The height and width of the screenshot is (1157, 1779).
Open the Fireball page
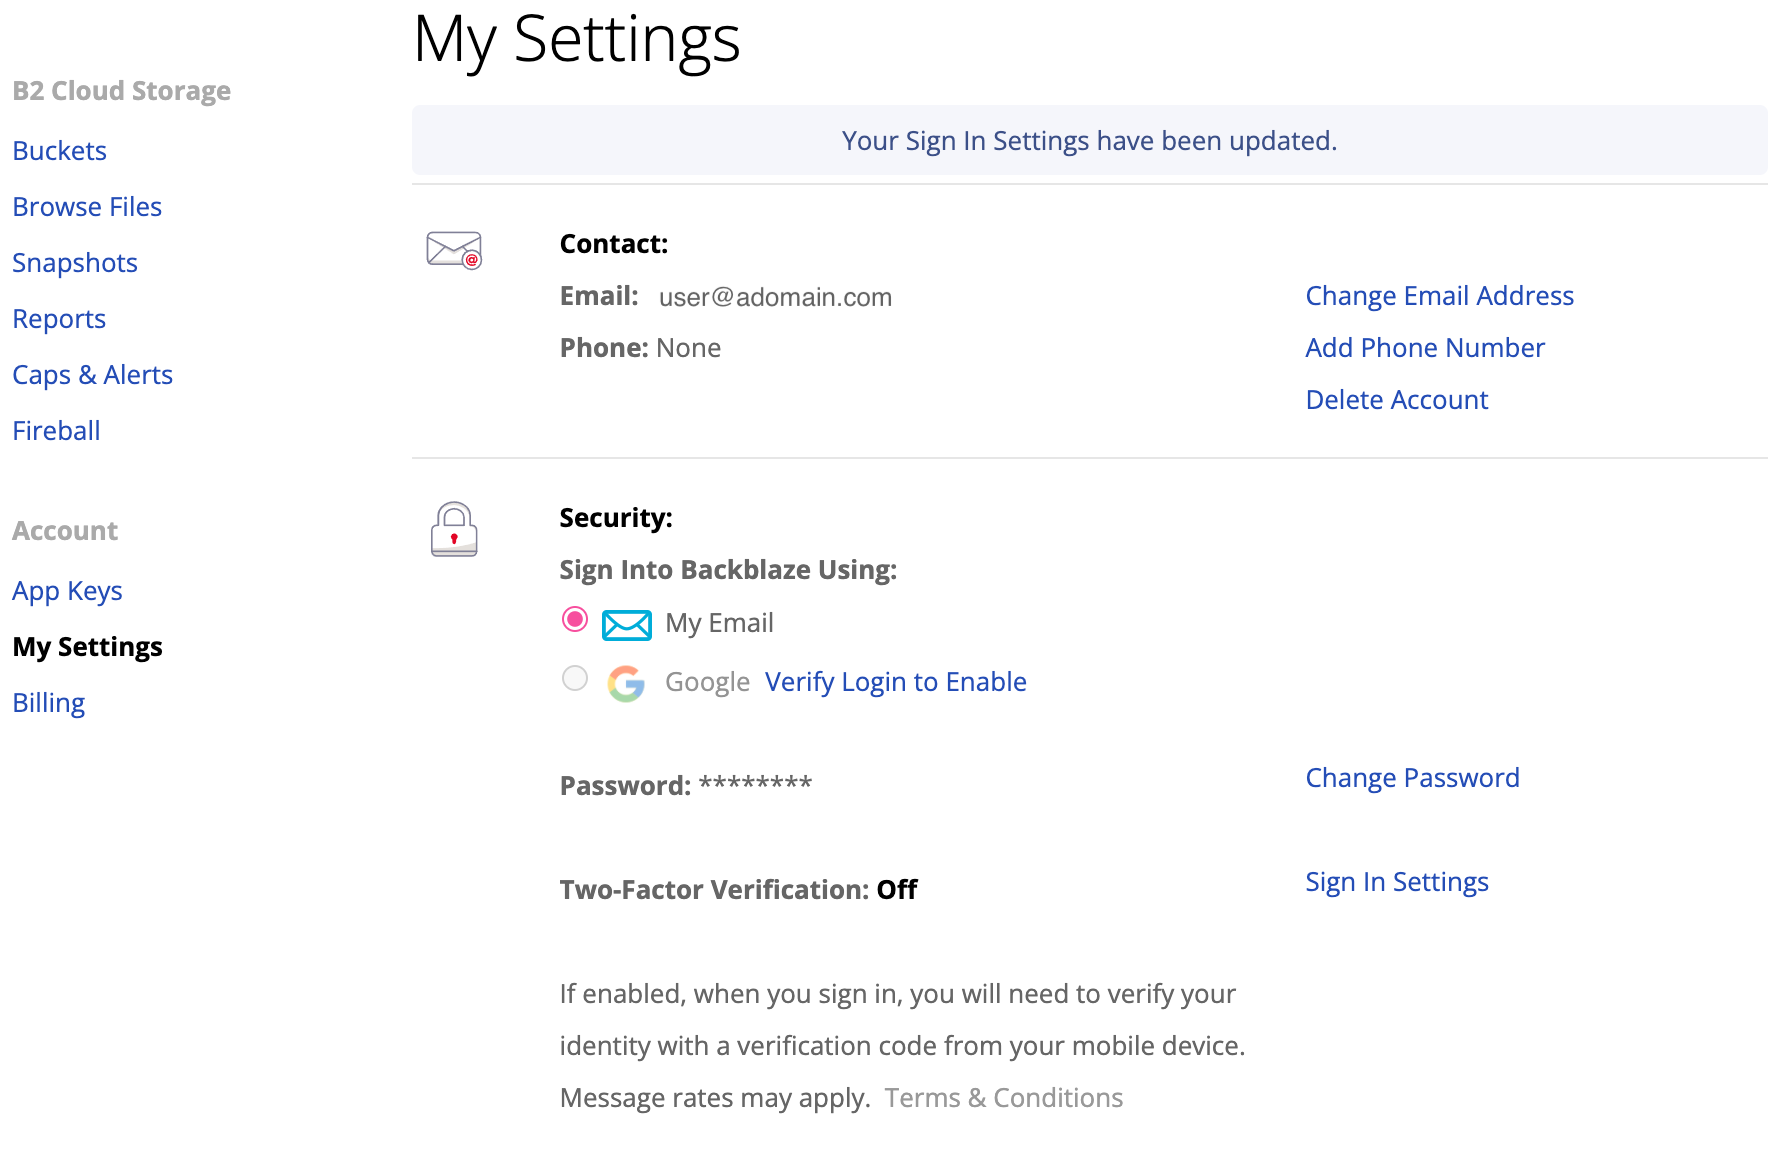(56, 431)
